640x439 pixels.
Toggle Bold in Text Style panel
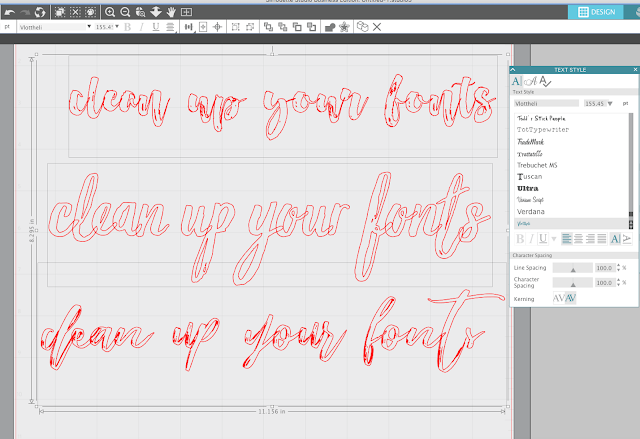pyautogui.click(x=520, y=239)
